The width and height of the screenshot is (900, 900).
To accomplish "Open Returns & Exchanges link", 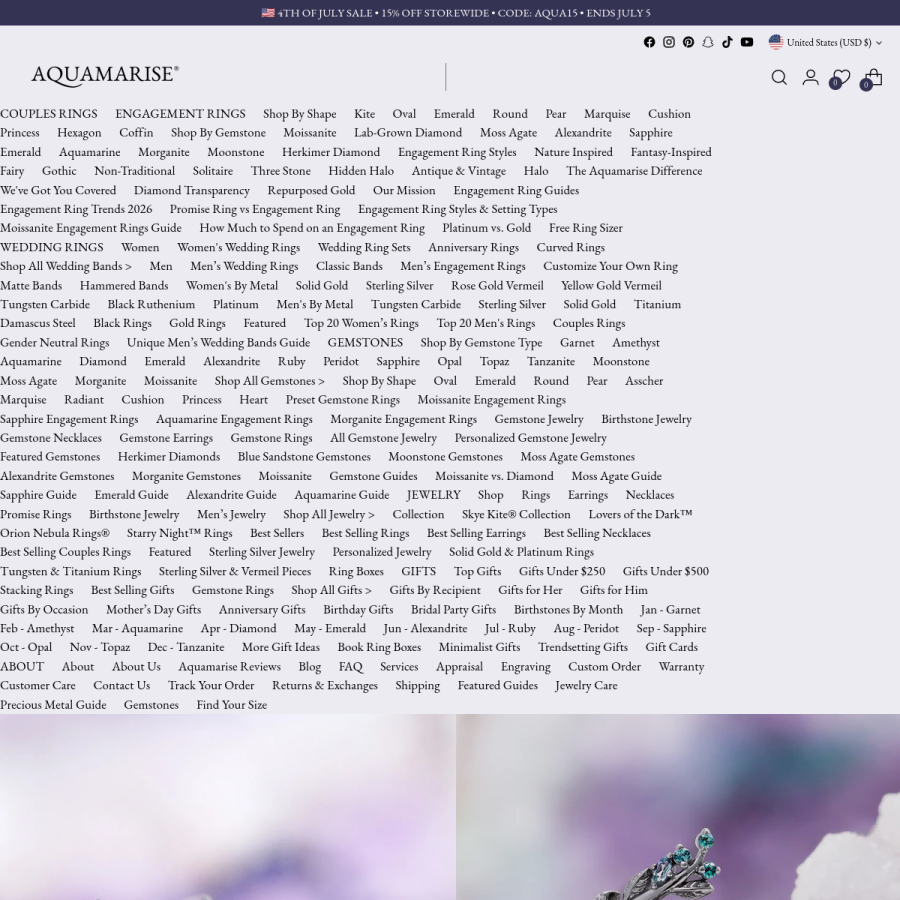I will [x=325, y=685].
